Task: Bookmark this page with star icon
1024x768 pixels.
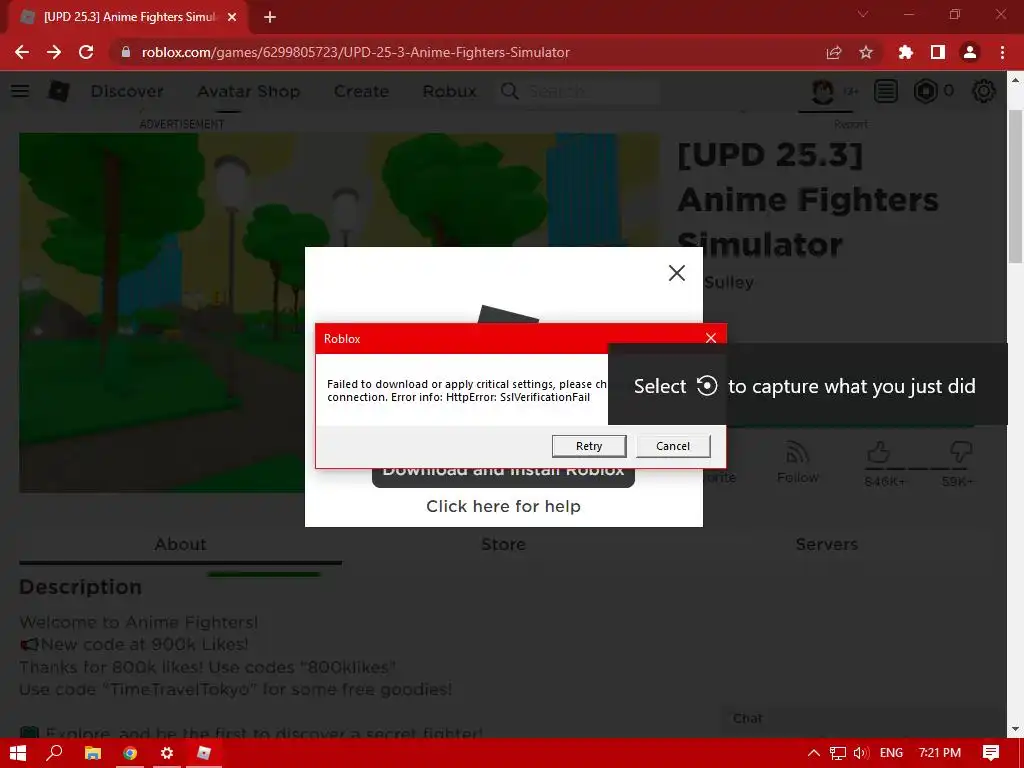Action: tap(866, 52)
